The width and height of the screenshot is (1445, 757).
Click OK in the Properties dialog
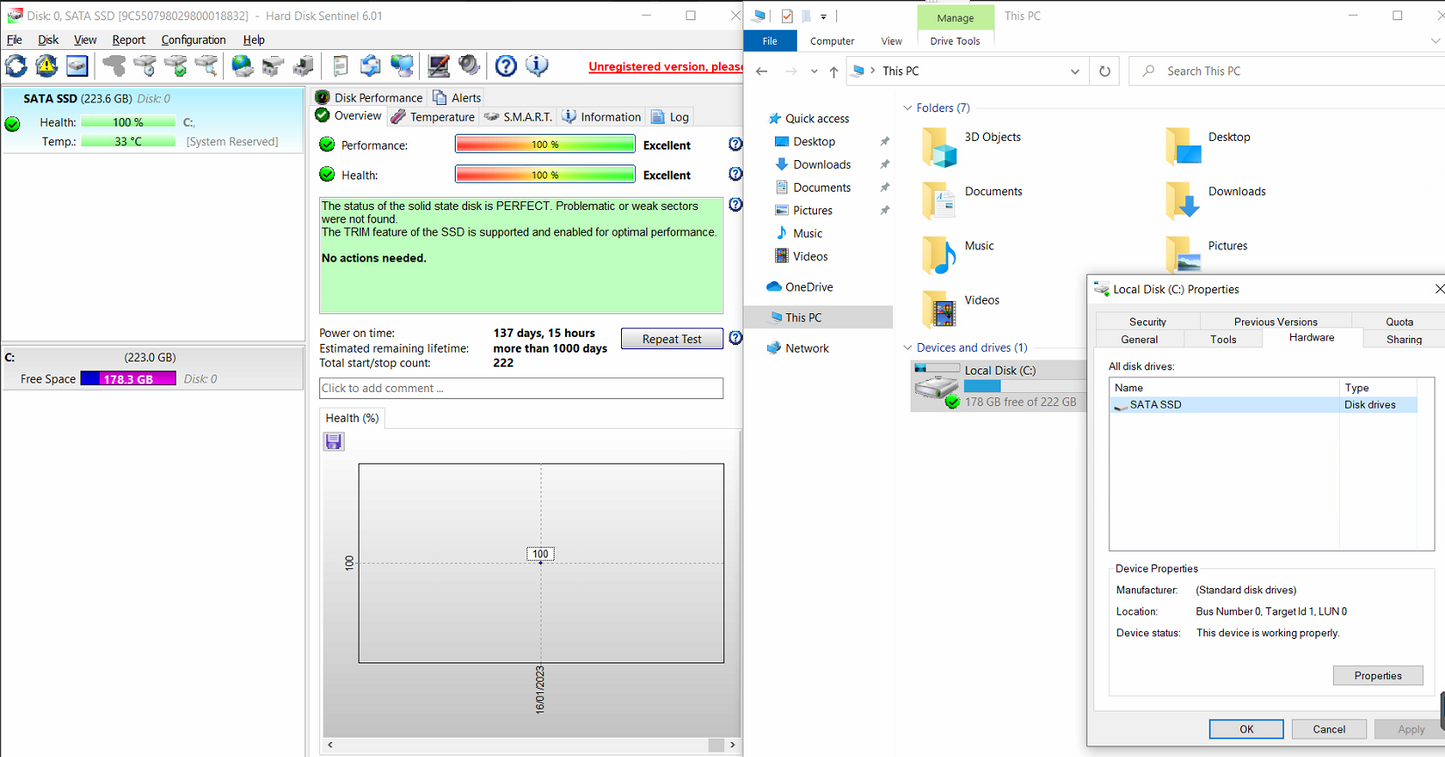pyautogui.click(x=1246, y=729)
